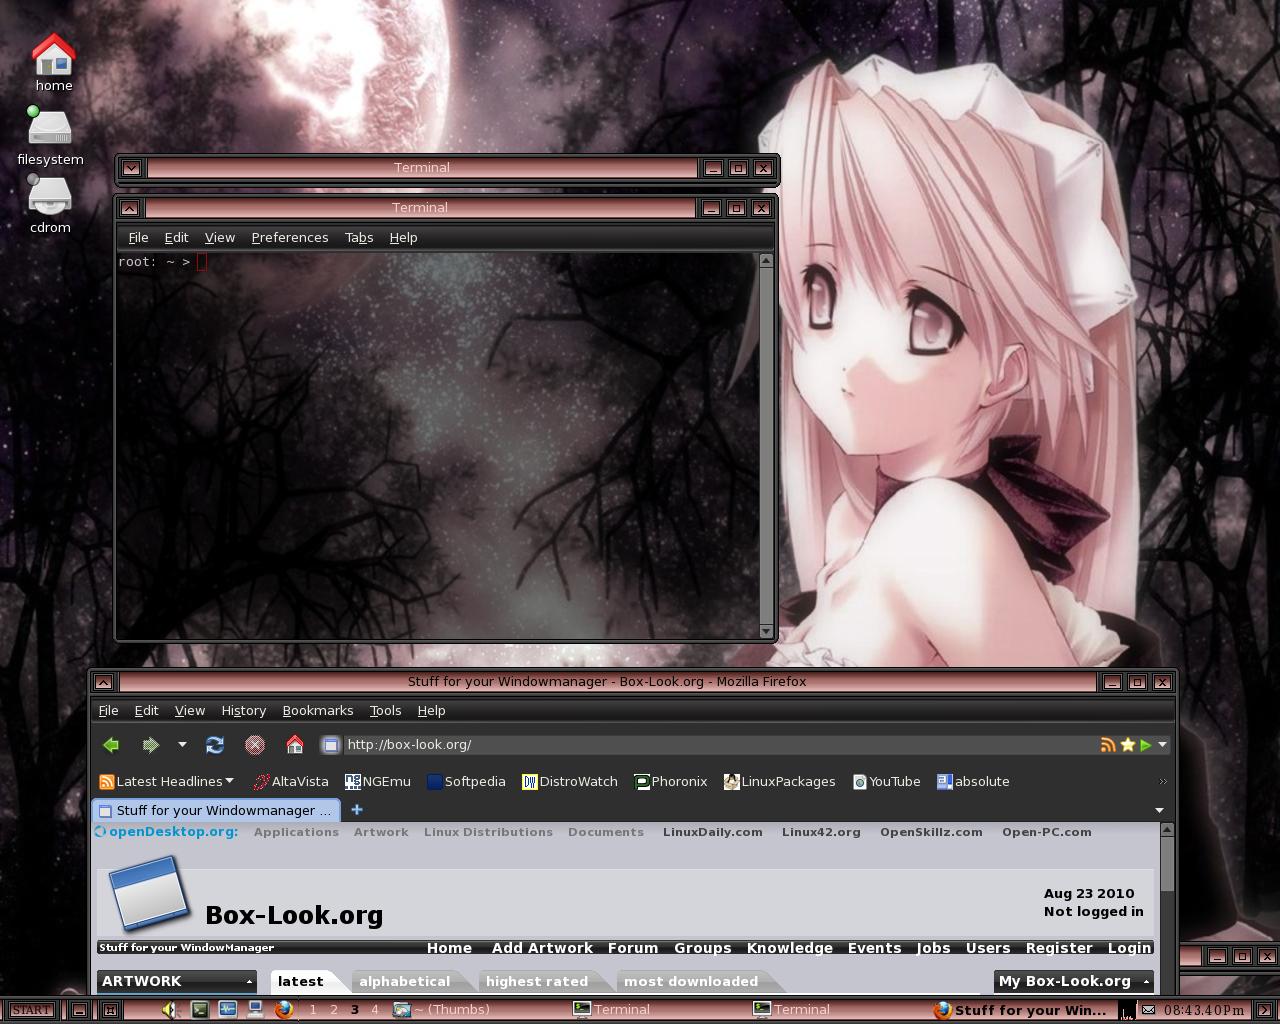The width and height of the screenshot is (1280, 1024).
Task: Click the Terminal vertical scrollbar down arrow
Action: (766, 631)
